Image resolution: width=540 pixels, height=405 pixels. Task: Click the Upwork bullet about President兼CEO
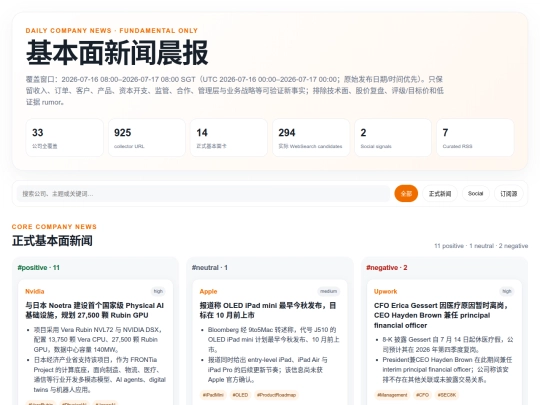(447, 370)
